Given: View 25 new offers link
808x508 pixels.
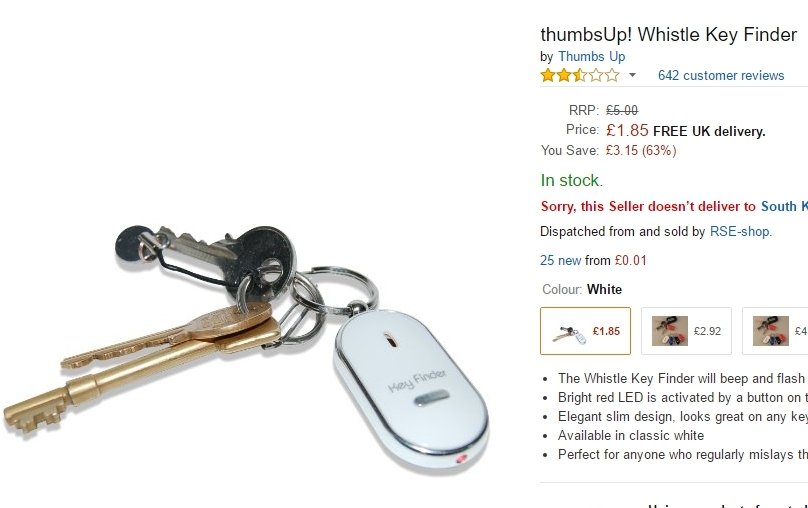Looking at the screenshot, I should coord(561,260).
